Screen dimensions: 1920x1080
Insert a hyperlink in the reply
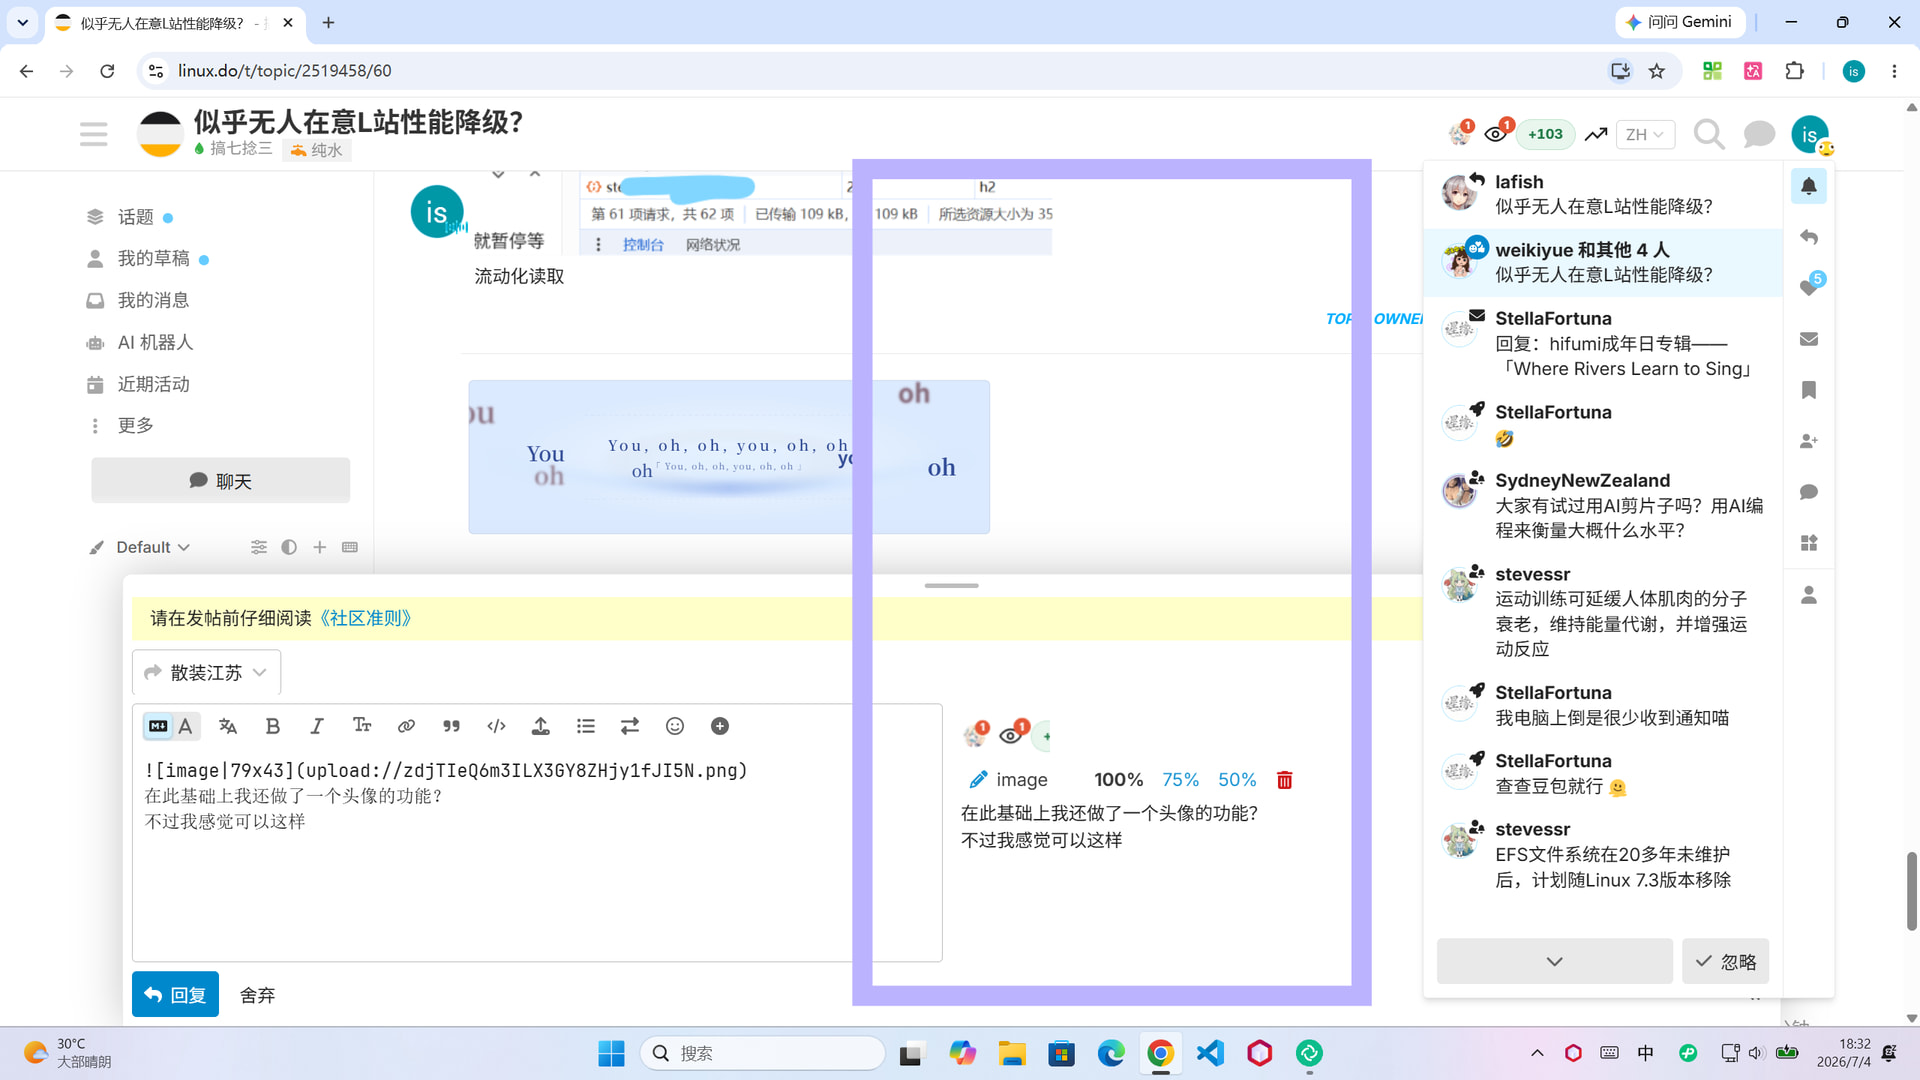point(406,726)
